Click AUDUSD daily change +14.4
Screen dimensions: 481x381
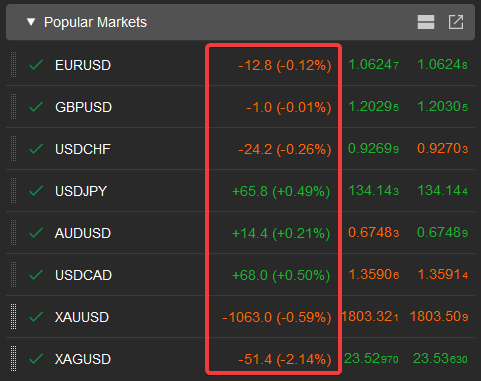[250, 233]
